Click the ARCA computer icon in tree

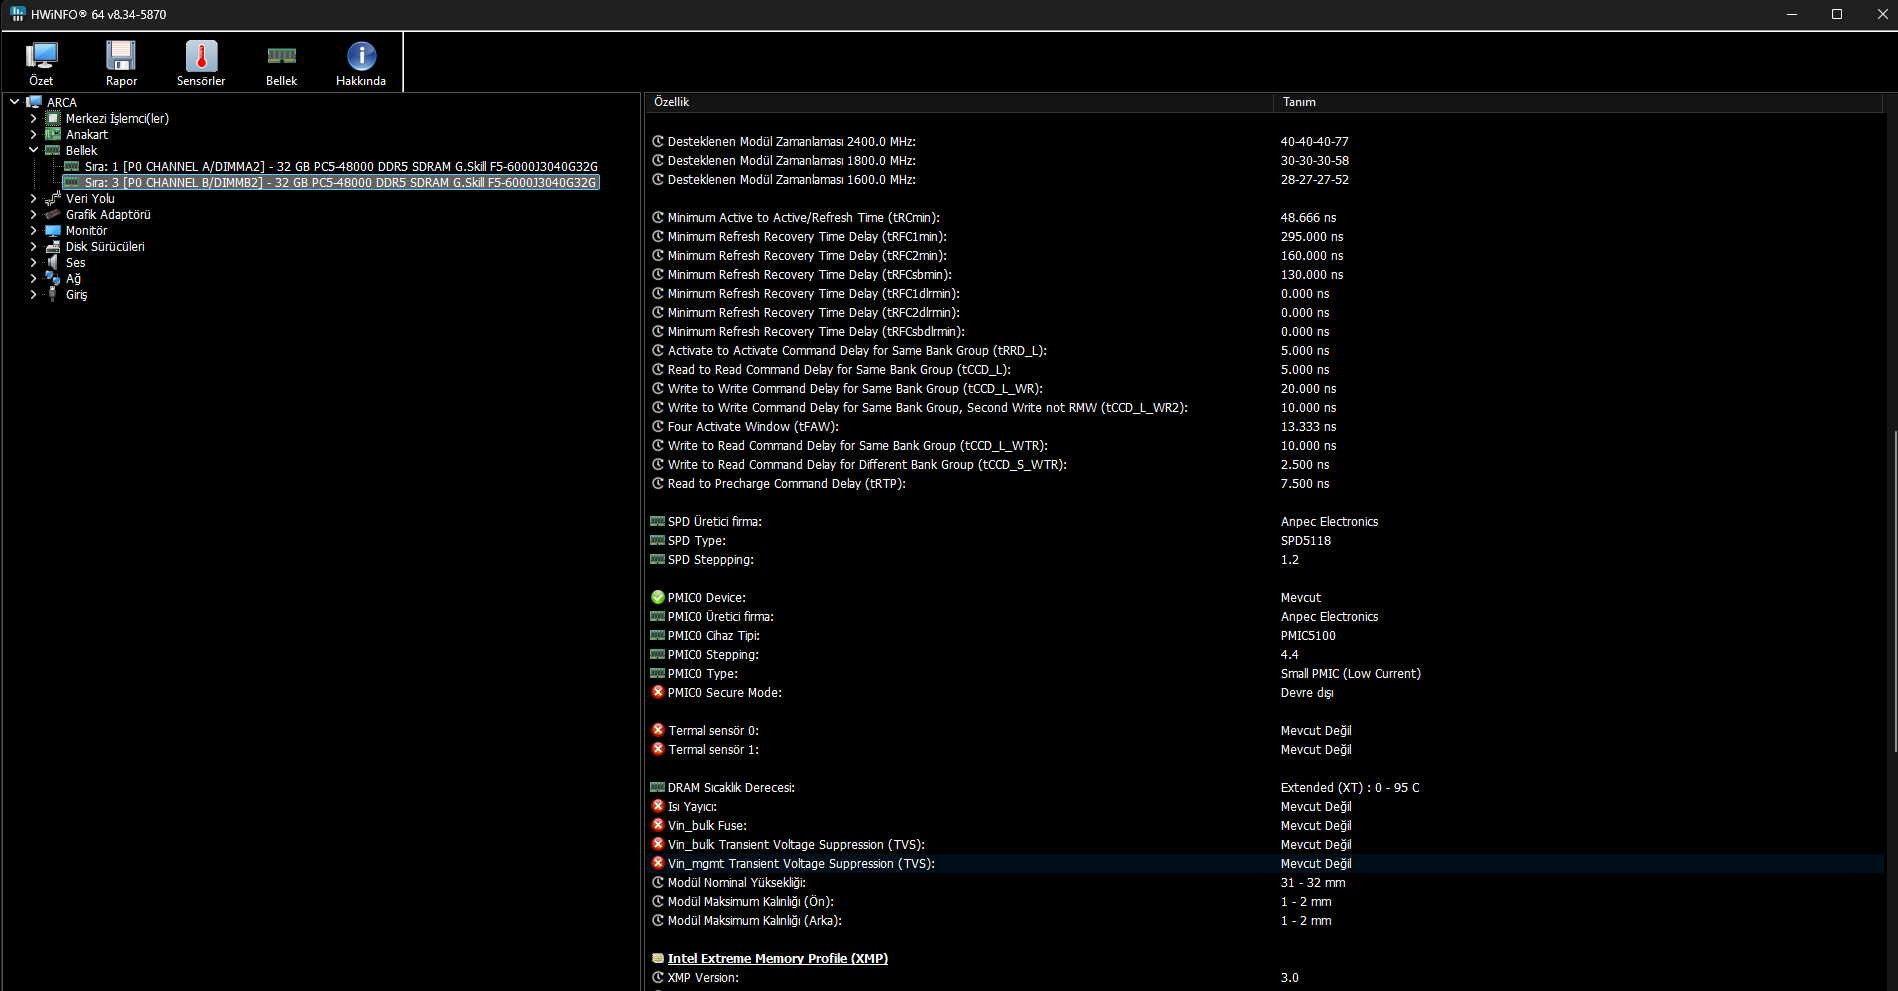[34, 102]
